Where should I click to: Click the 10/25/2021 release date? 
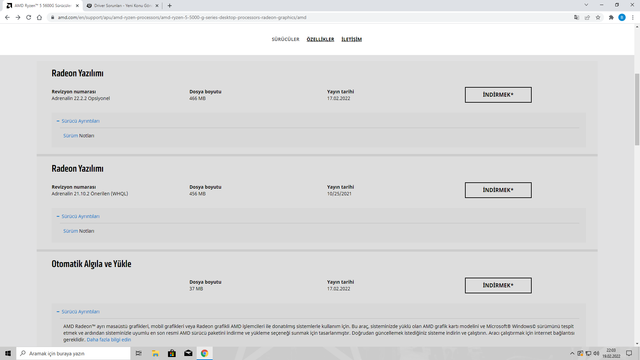[339, 194]
